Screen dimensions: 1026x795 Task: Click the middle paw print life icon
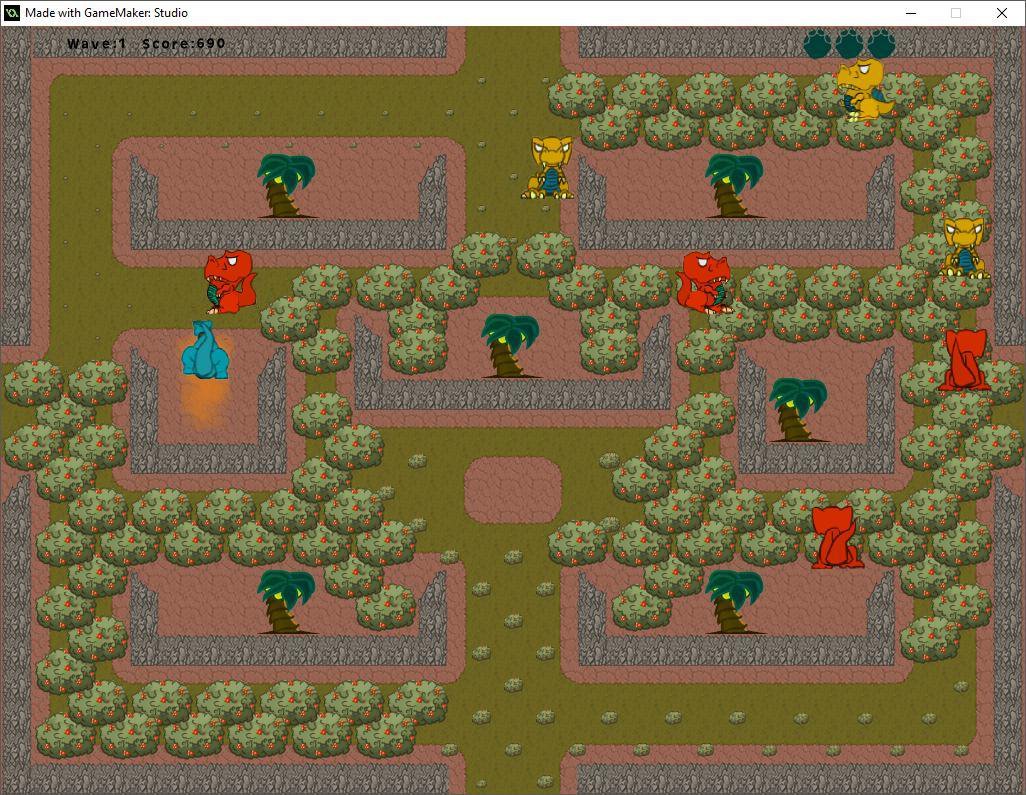[x=849, y=44]
